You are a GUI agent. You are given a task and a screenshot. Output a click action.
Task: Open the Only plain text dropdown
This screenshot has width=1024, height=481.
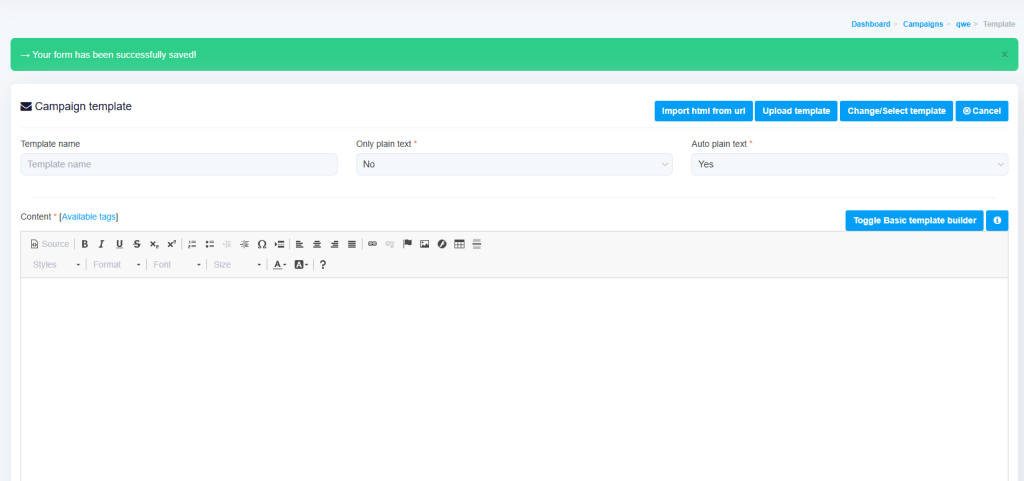(x=514, y=164)
